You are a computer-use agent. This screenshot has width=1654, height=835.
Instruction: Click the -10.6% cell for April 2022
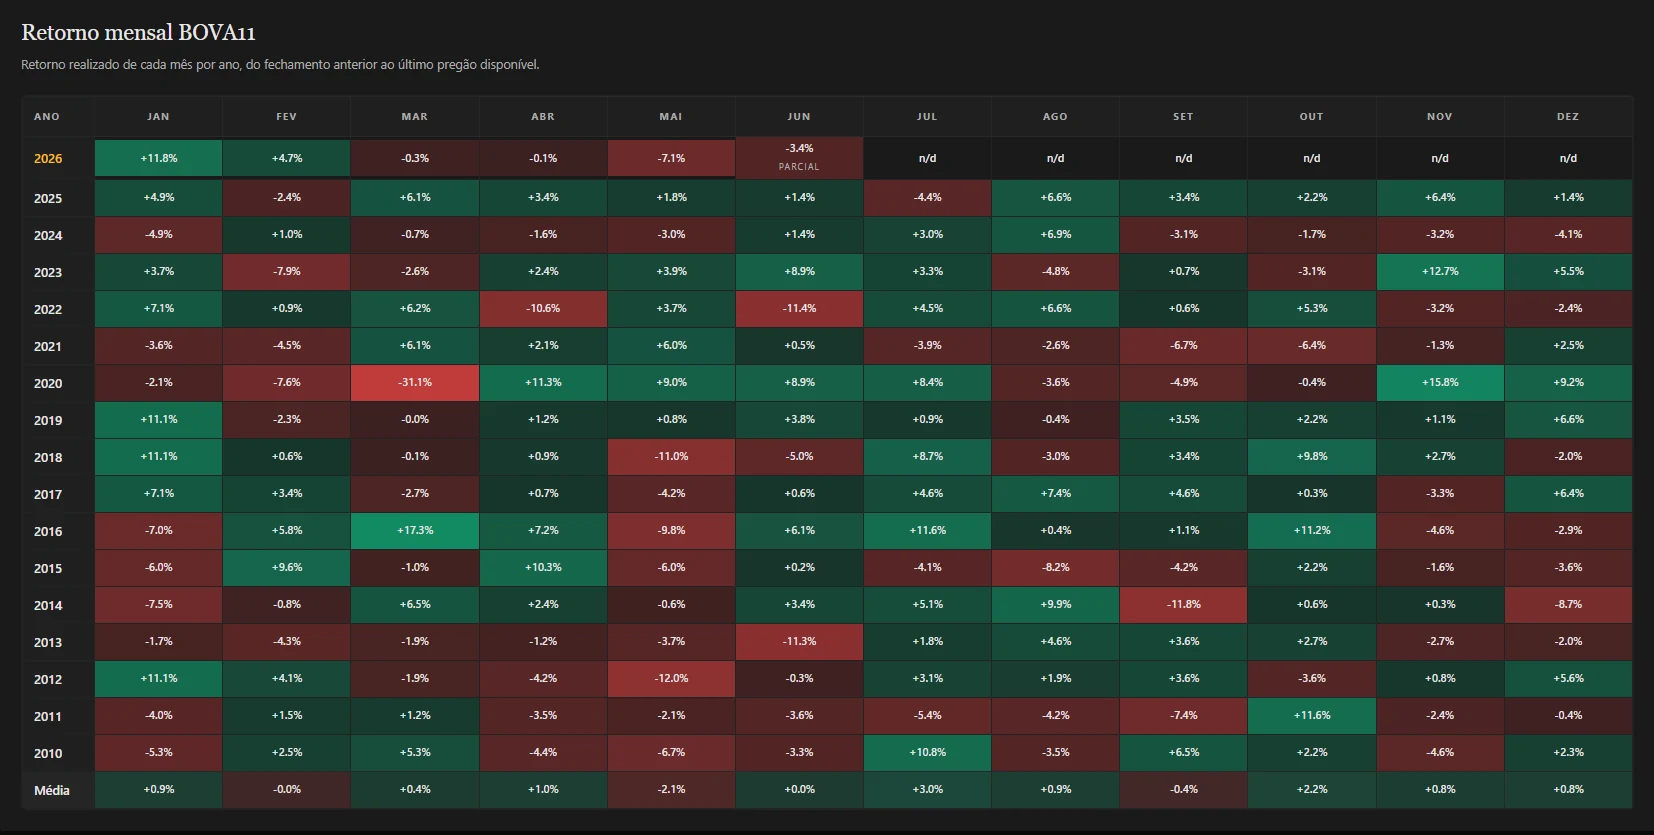543,308
